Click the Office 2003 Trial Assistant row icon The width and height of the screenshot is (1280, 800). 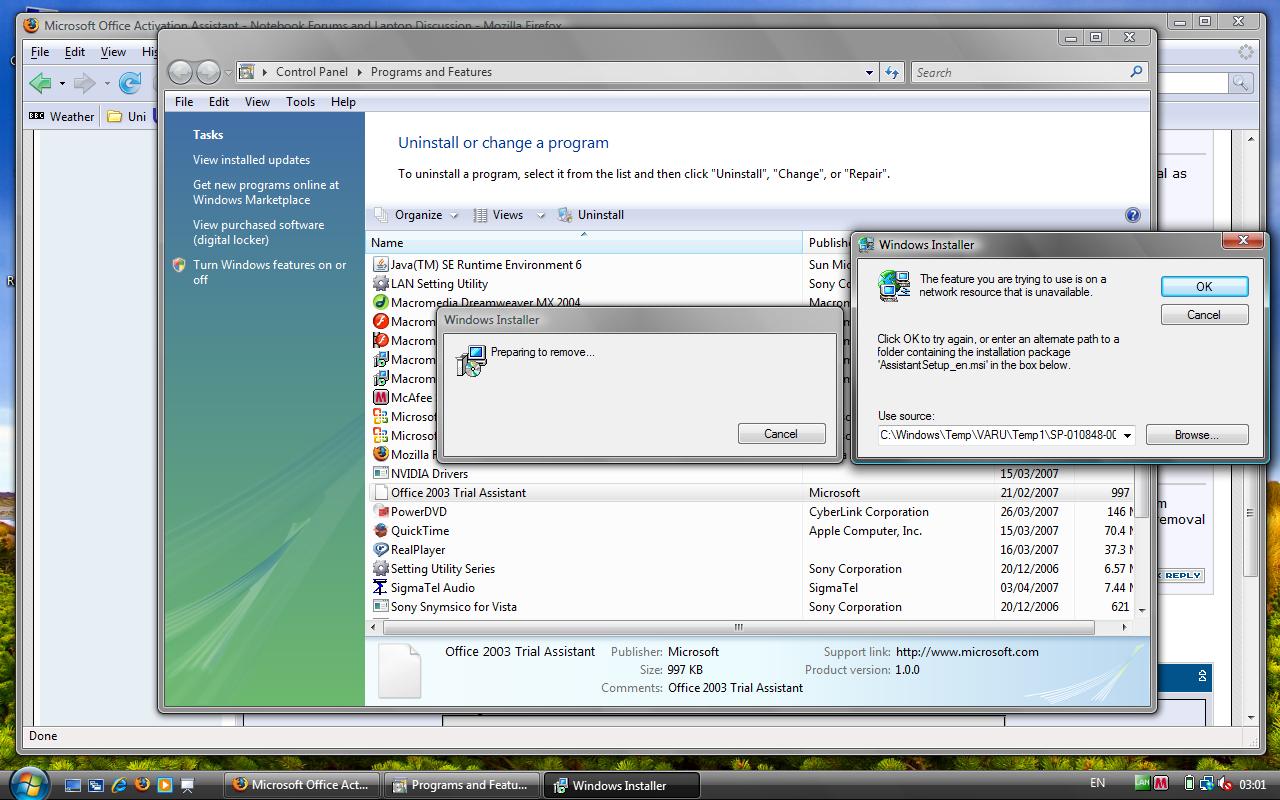click(380, 492)
